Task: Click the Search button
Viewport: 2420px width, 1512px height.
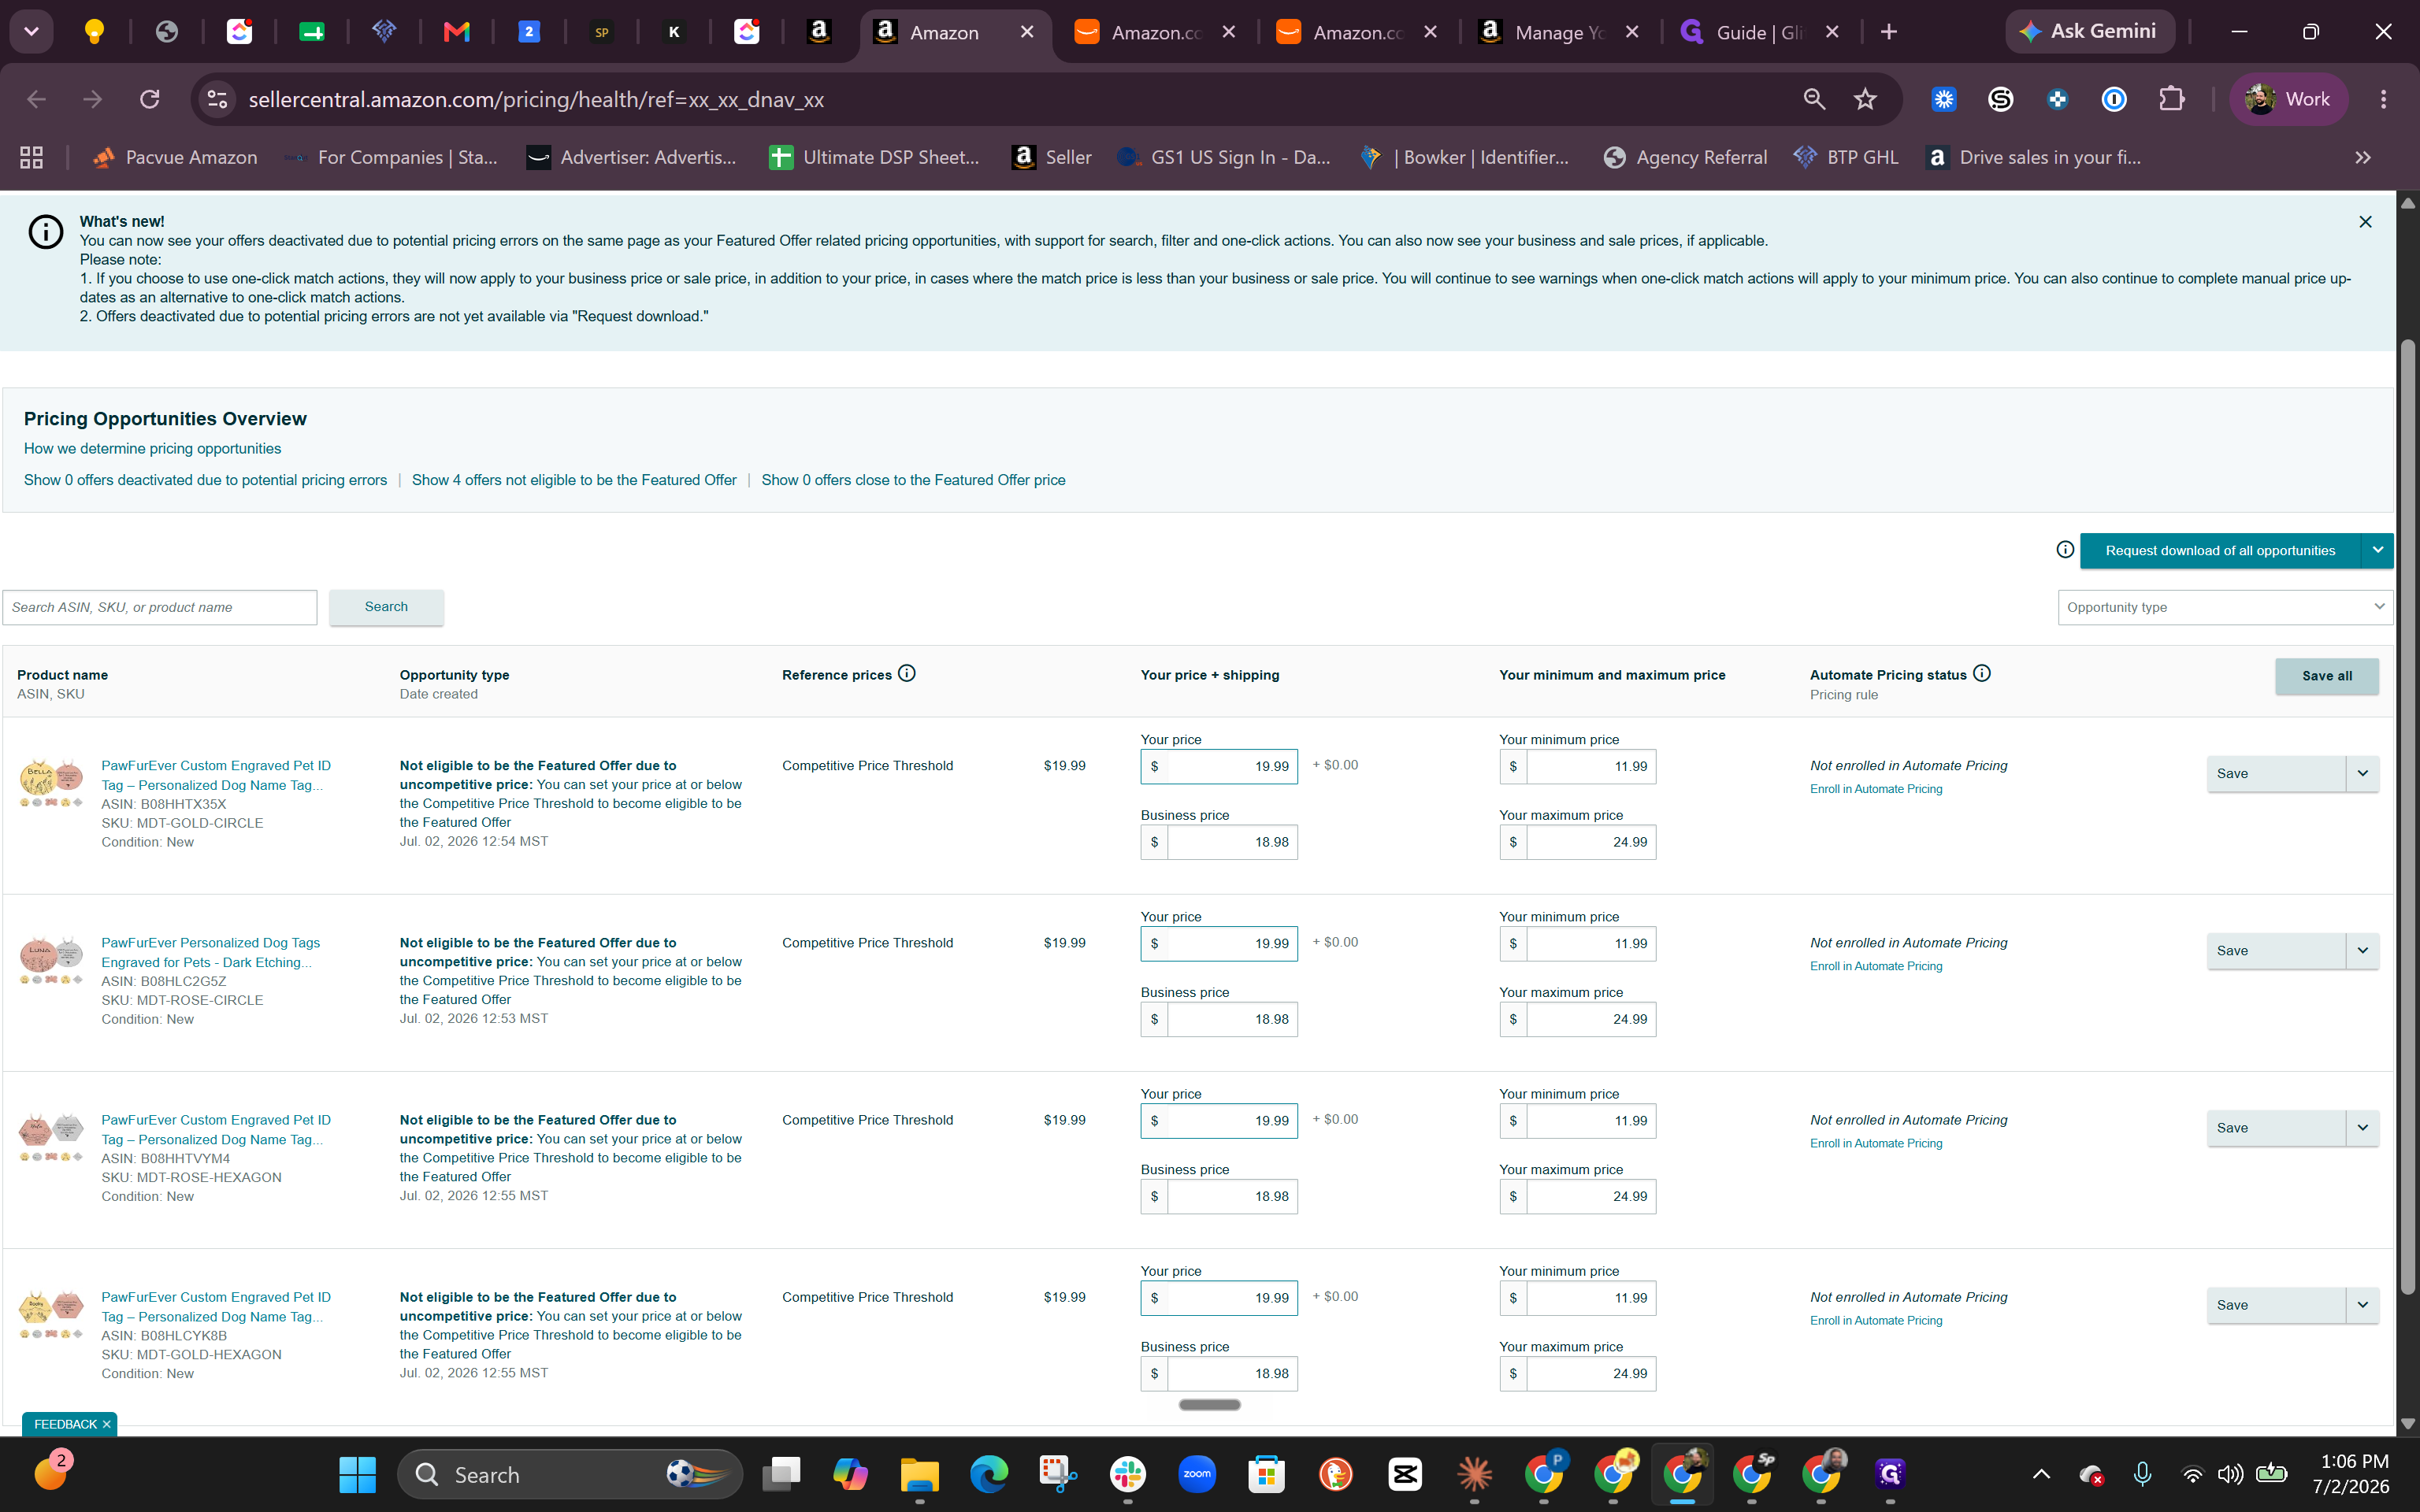Action: point(386,607)
